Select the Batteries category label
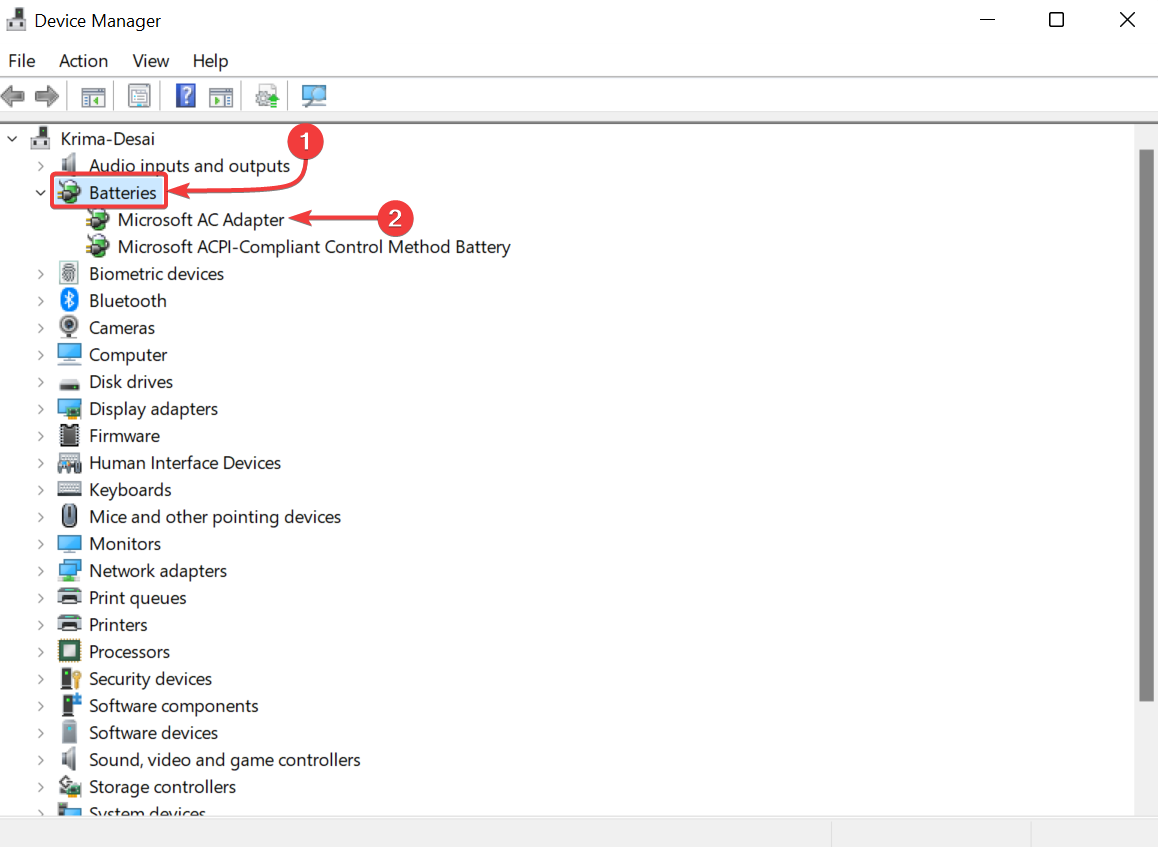 123,193
